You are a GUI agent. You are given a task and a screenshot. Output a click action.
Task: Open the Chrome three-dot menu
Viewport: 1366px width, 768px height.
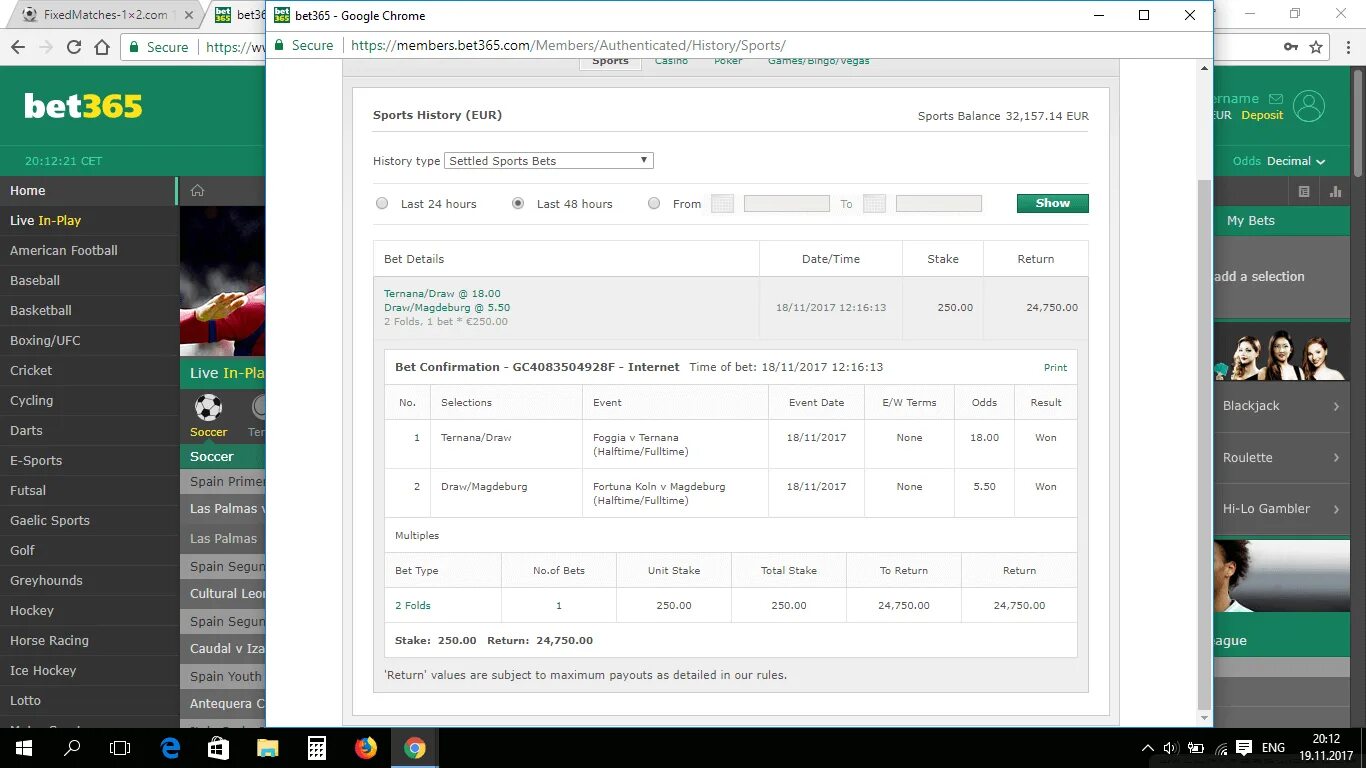(1346, 47)
